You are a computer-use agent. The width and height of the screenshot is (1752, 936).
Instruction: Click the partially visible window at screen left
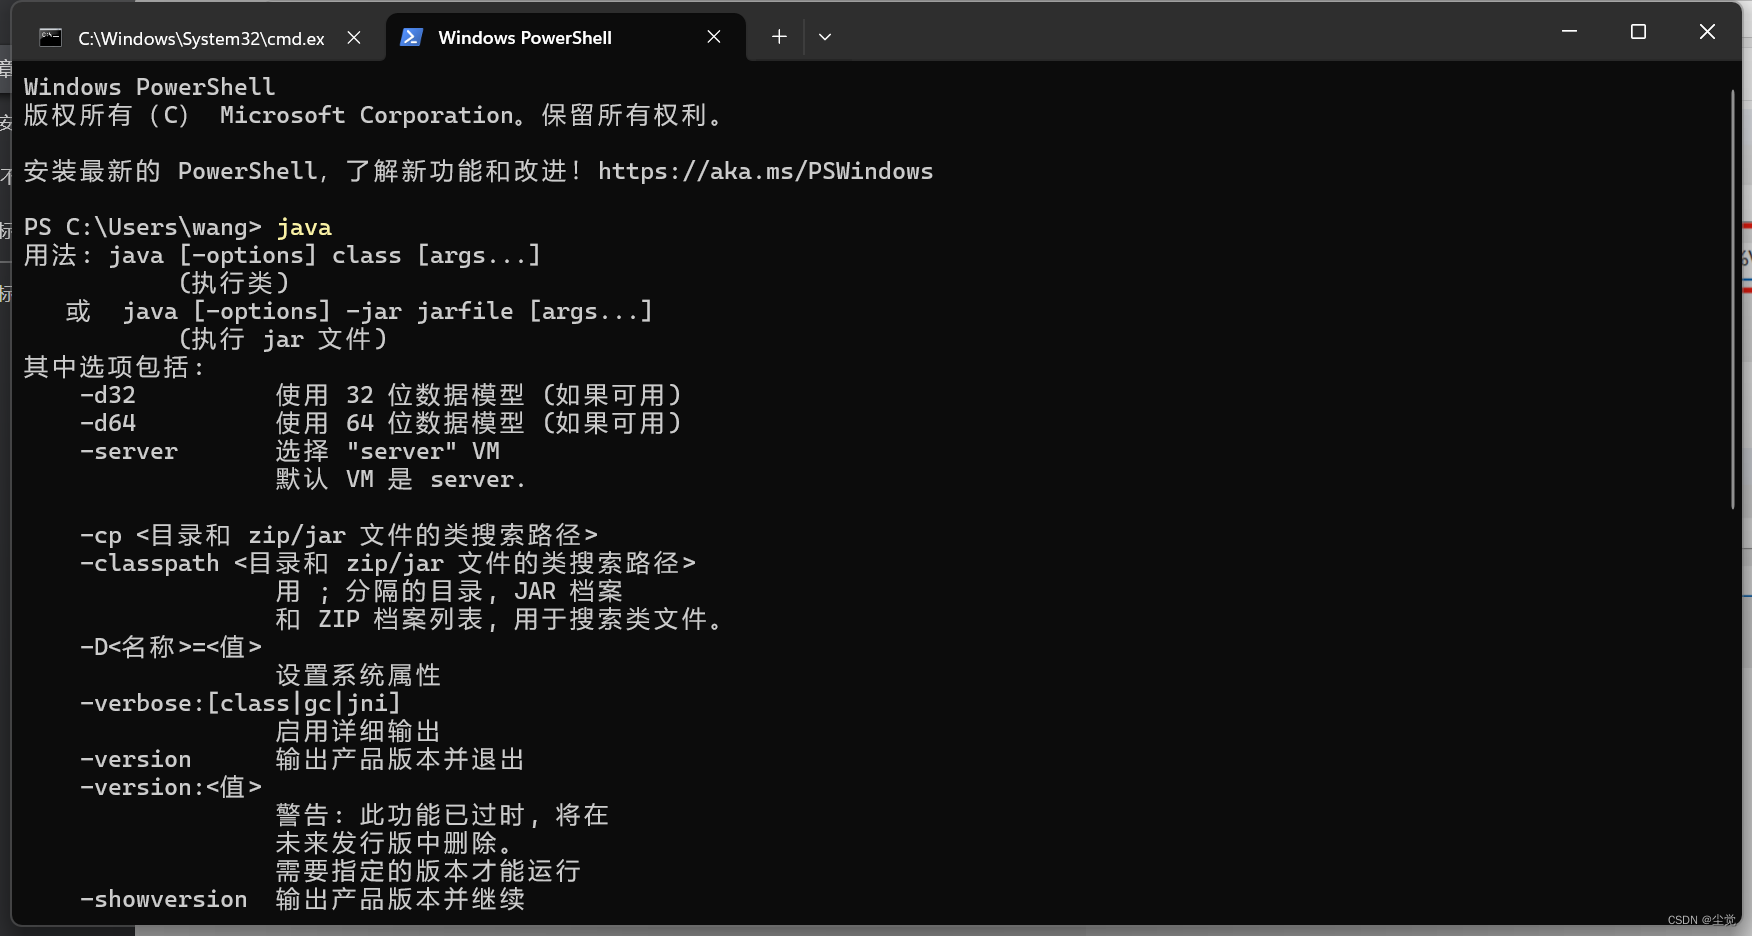click(x=6, y=200)
